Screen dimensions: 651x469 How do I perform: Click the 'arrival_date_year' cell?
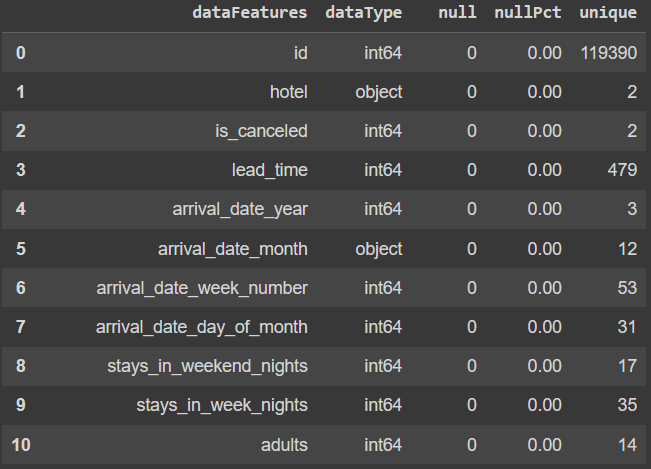240,209
